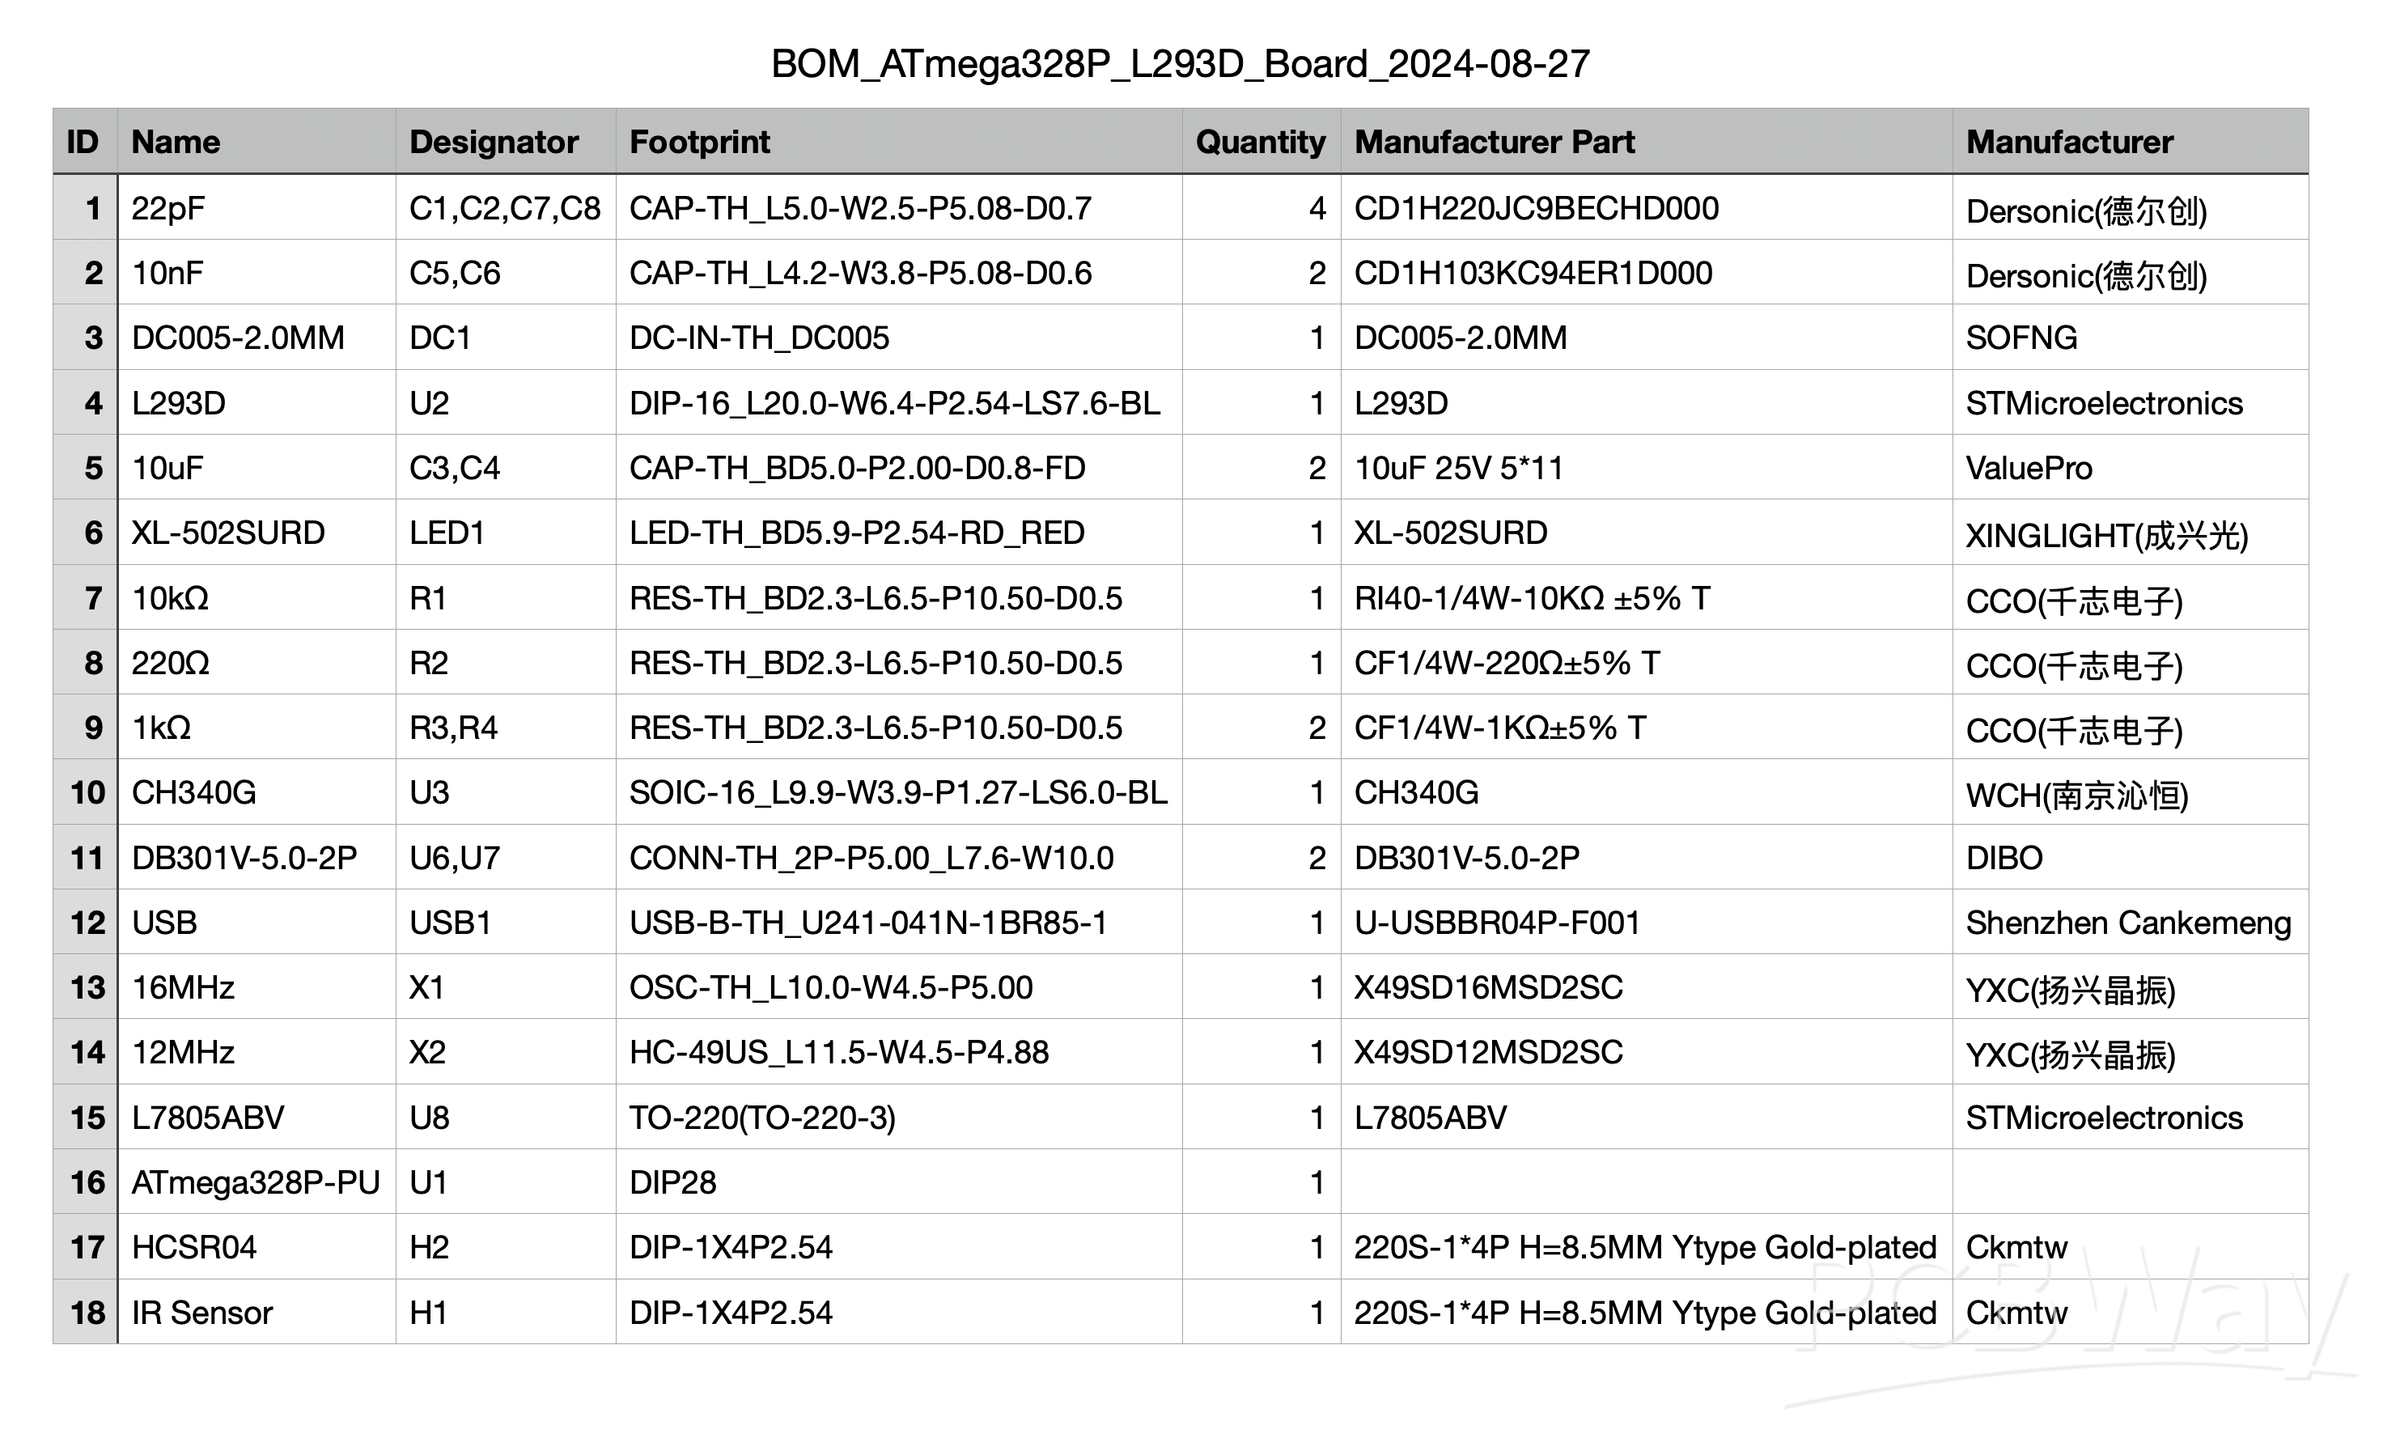The image size is (2400, 1439).
Task: Click the LED1 designator cell
Action: tap(447, 533)
